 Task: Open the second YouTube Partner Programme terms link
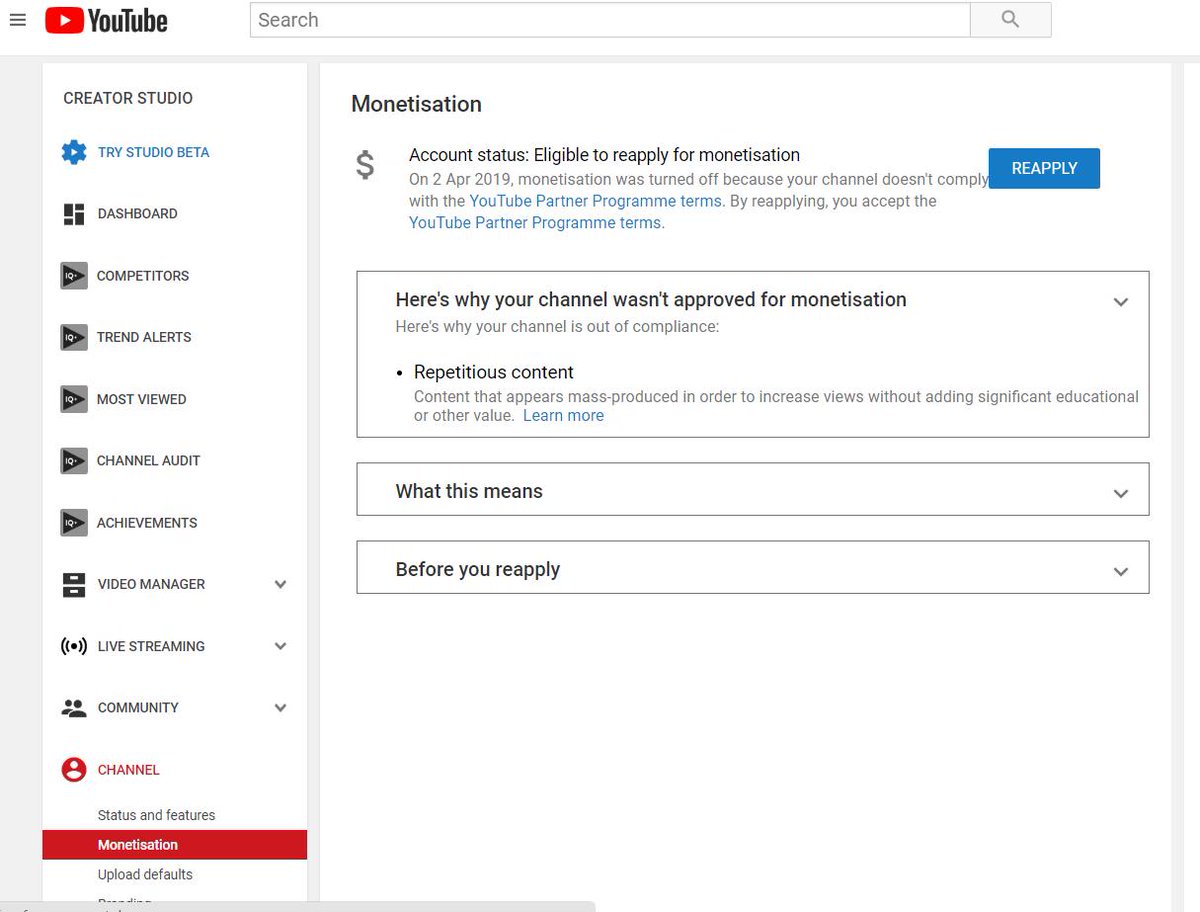click(537, 223)
